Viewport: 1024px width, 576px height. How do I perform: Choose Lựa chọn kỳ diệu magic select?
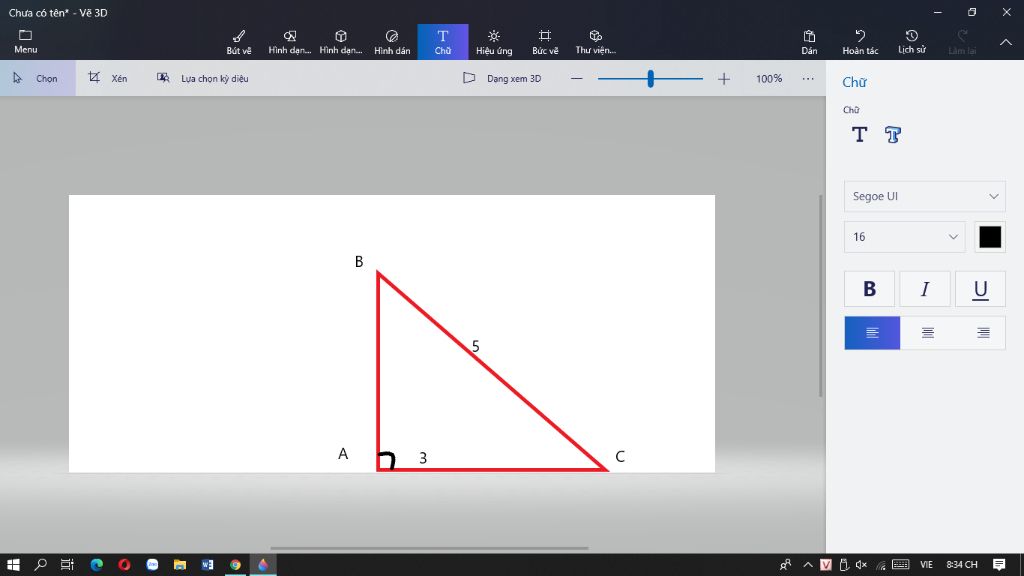[202, 78]
